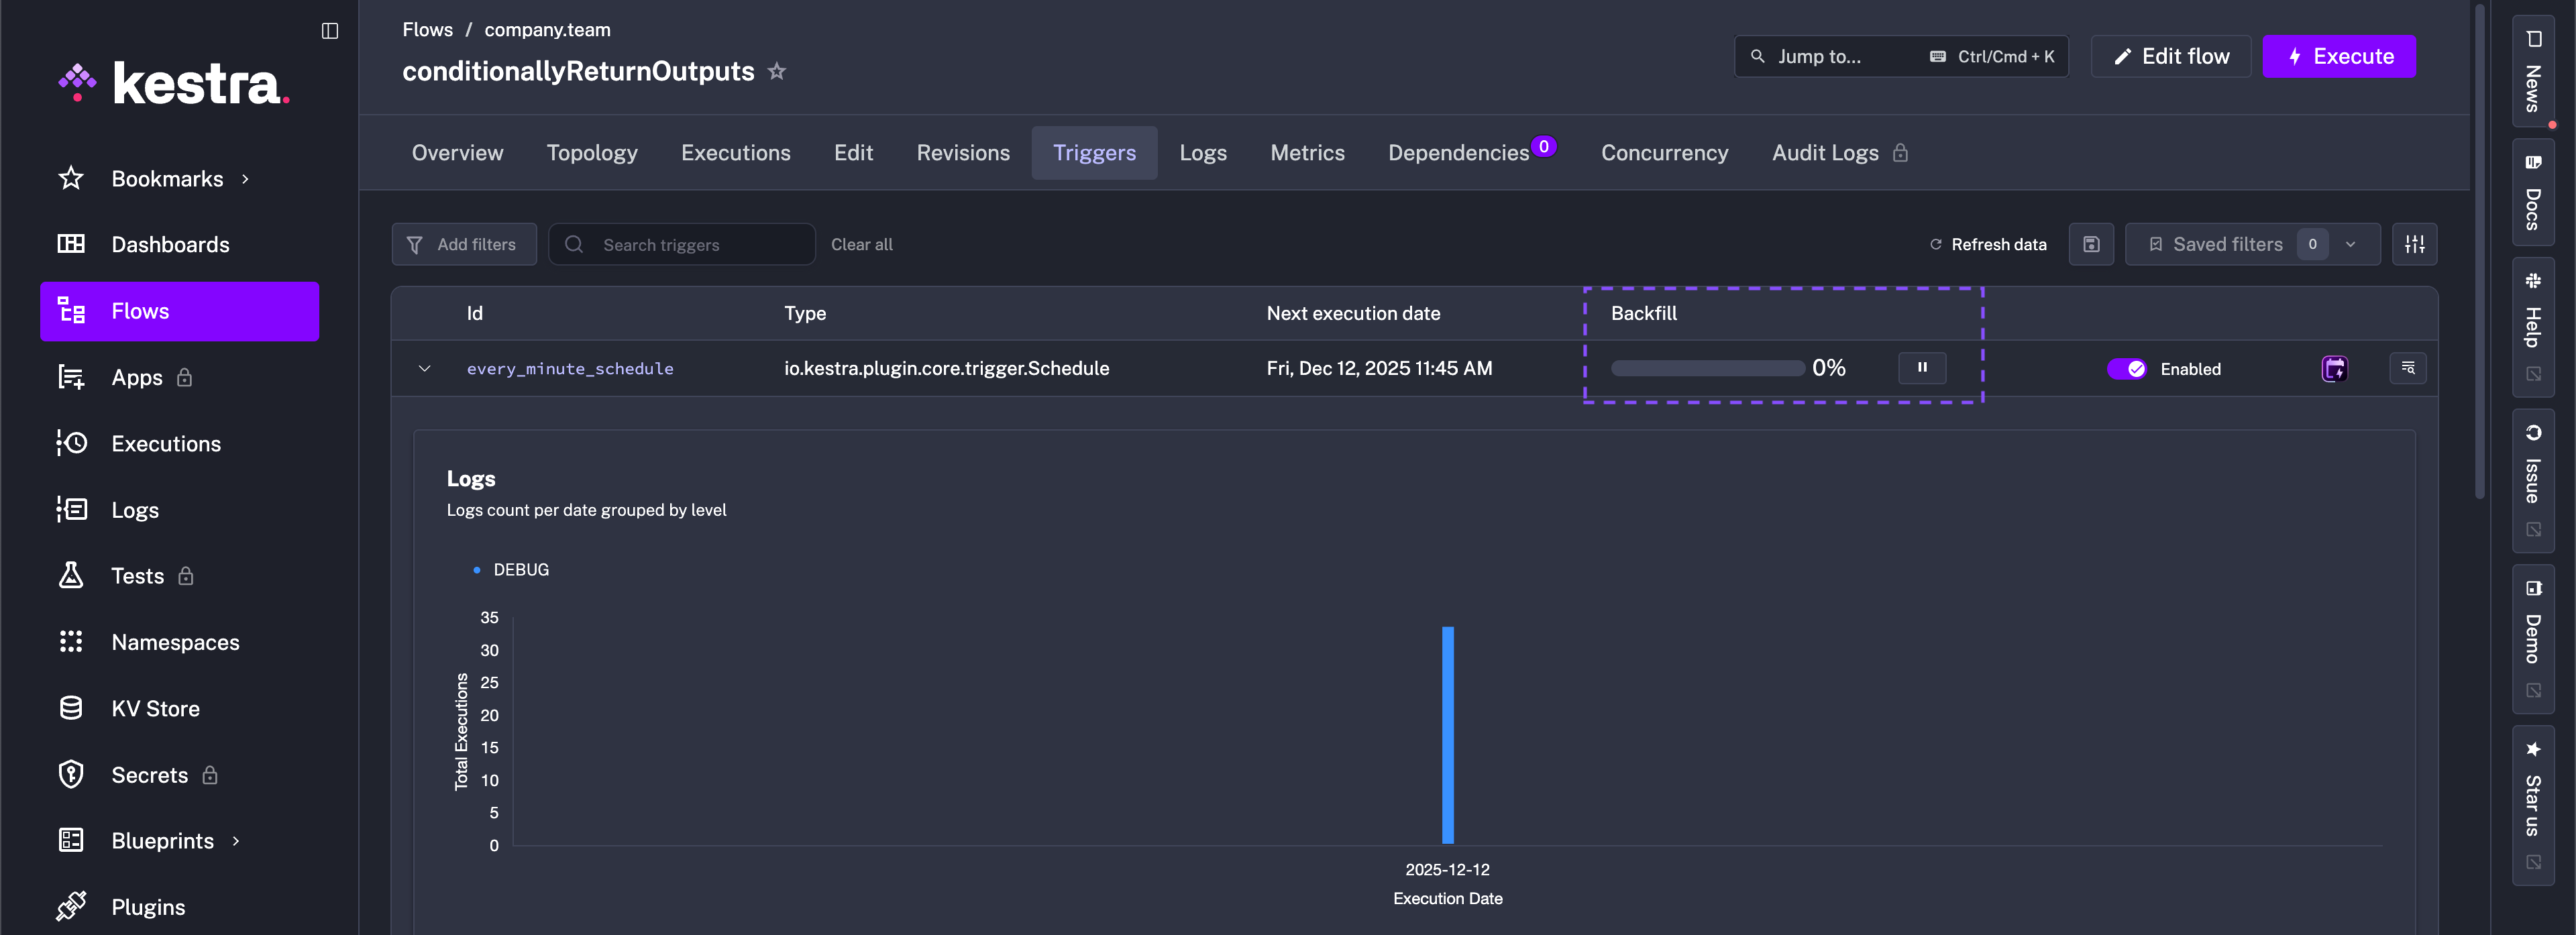Viewport: 2576px width, 935px height.
Task: Star the conditionallyReturnOutputs flow as bookmark
Action: click(776, 72)
